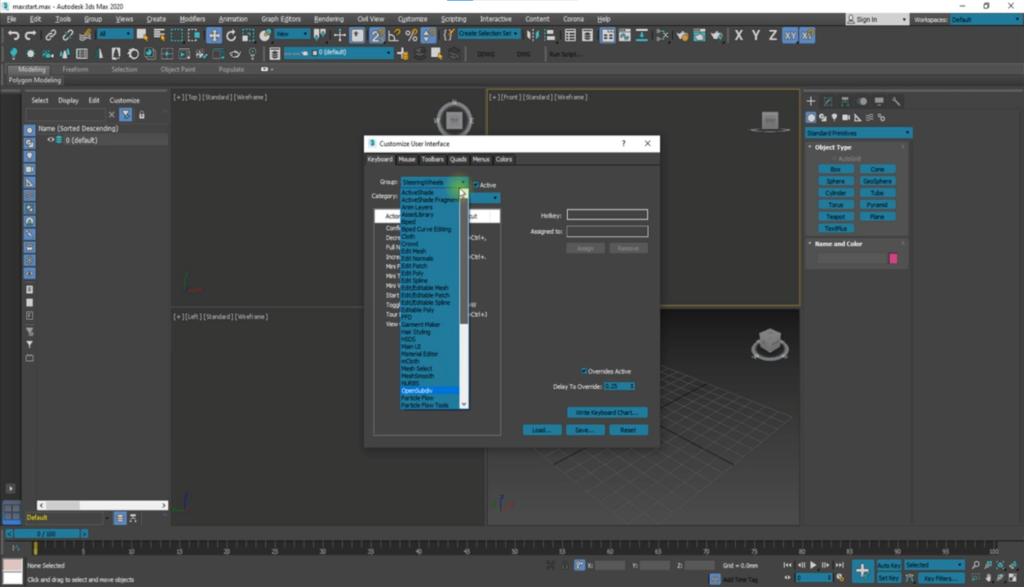
Task: Open the Render Setup teapot icon
Action: tap(682, 35)
